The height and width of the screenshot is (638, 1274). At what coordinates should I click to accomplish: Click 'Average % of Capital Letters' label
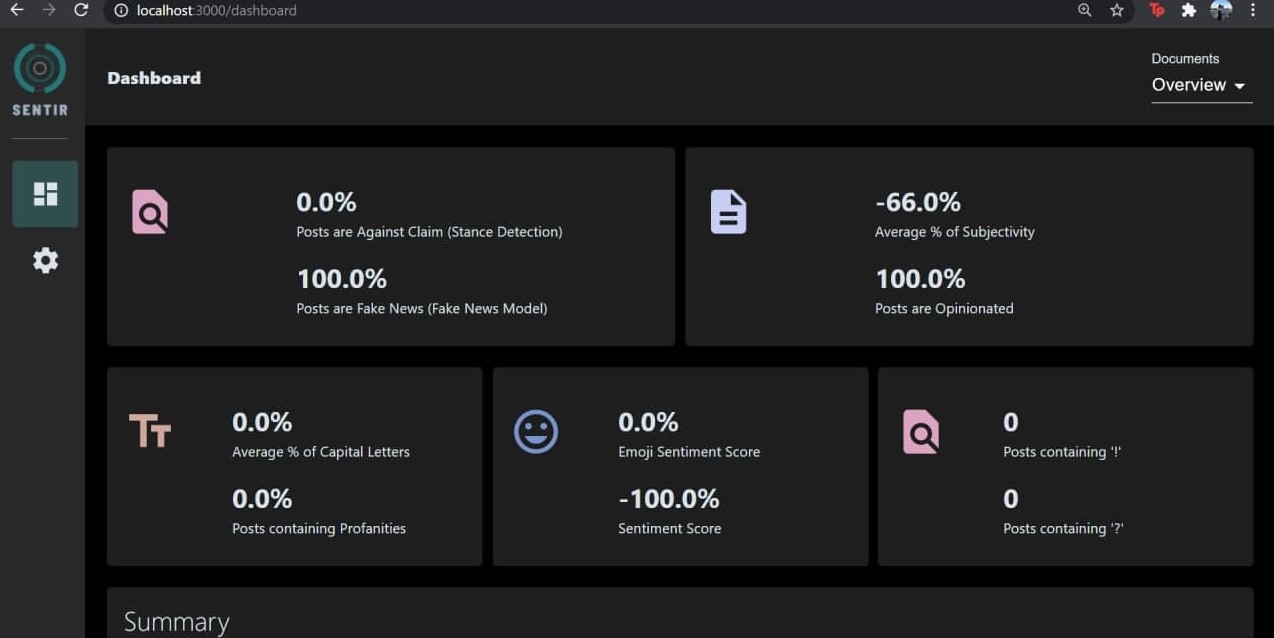[321, 452]
